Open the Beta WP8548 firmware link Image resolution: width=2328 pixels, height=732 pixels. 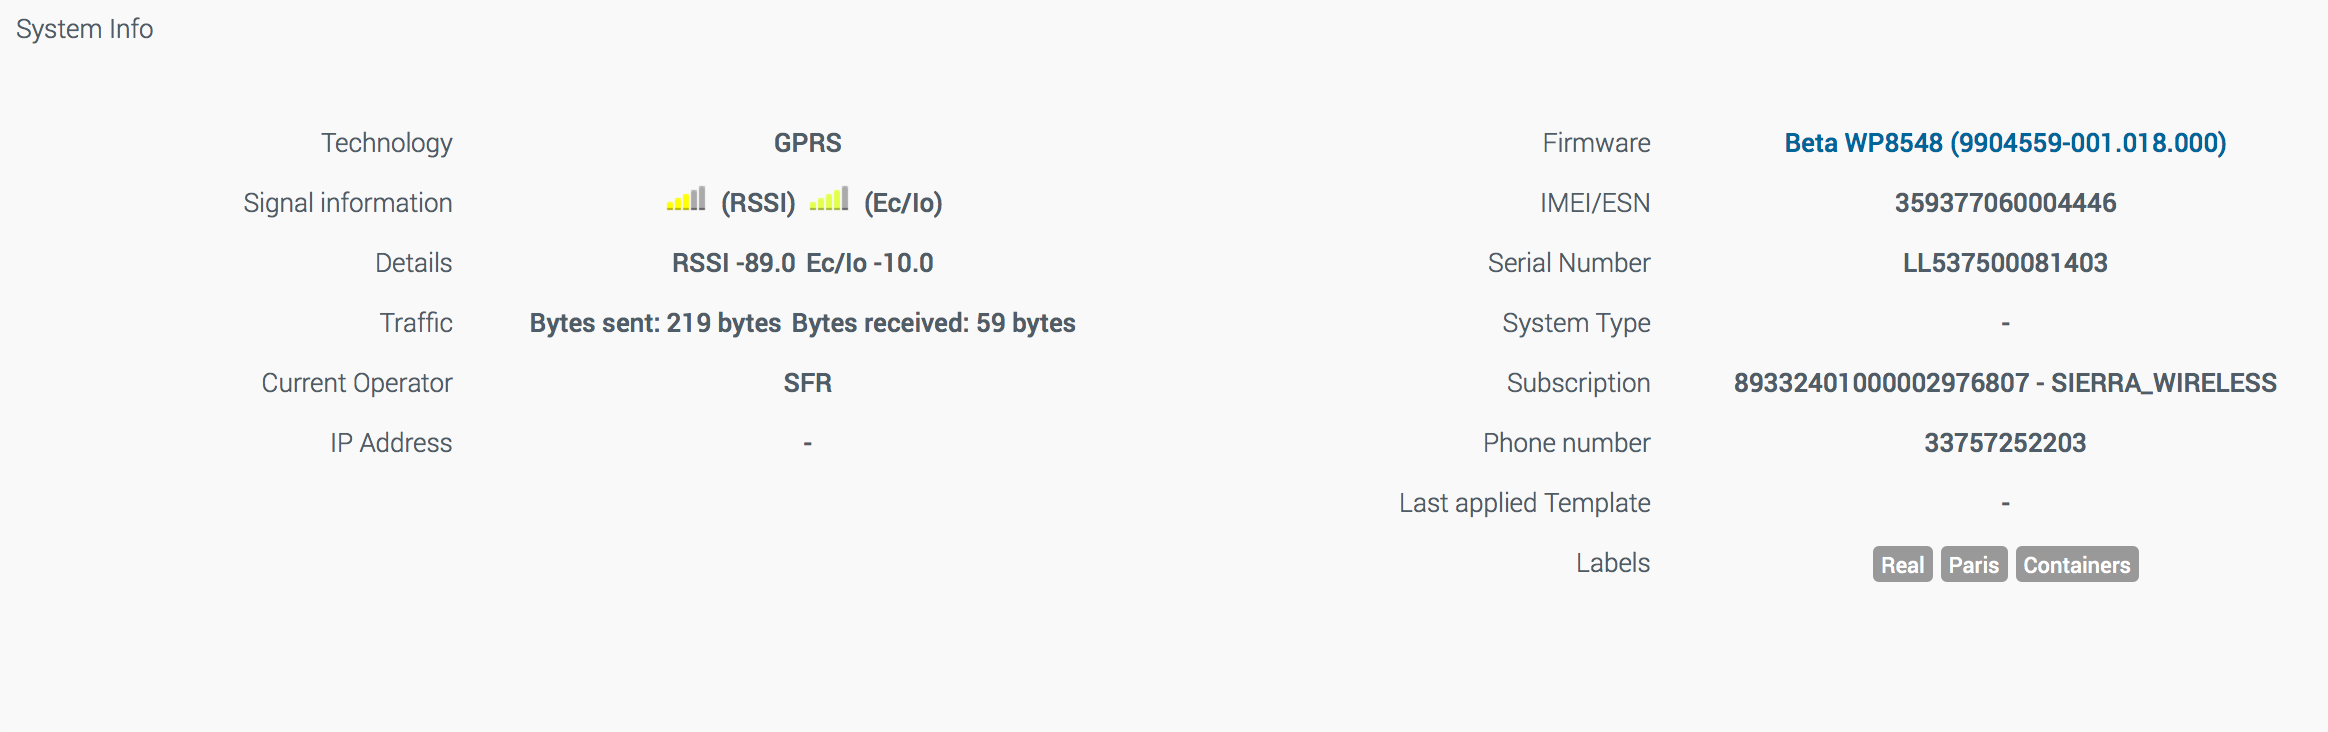click(x=2005, y=143)
